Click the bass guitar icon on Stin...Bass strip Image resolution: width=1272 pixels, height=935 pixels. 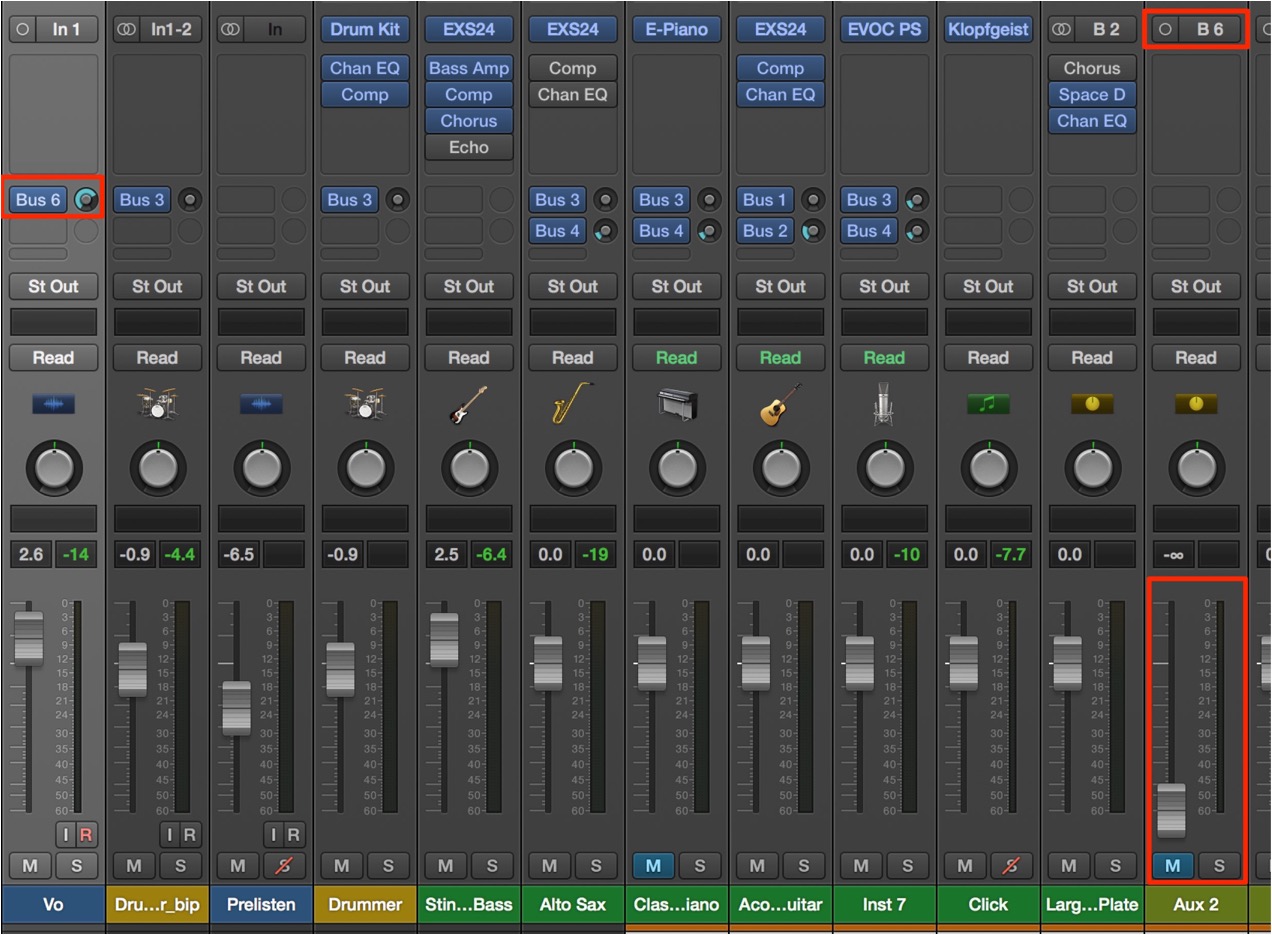click(469, 404)
